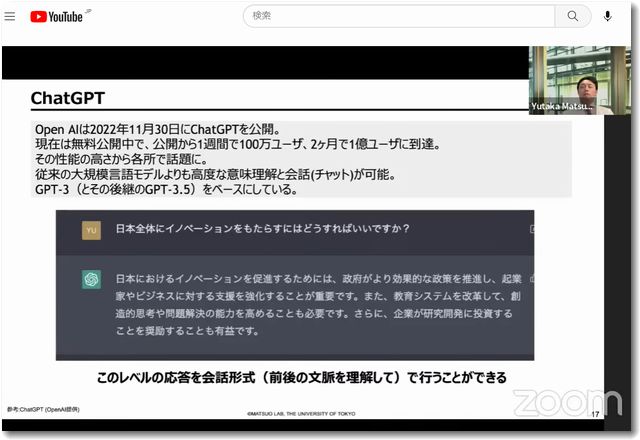640x440 pixels.
Task: Focus the YouTube search box
Action: click(399, 16)
